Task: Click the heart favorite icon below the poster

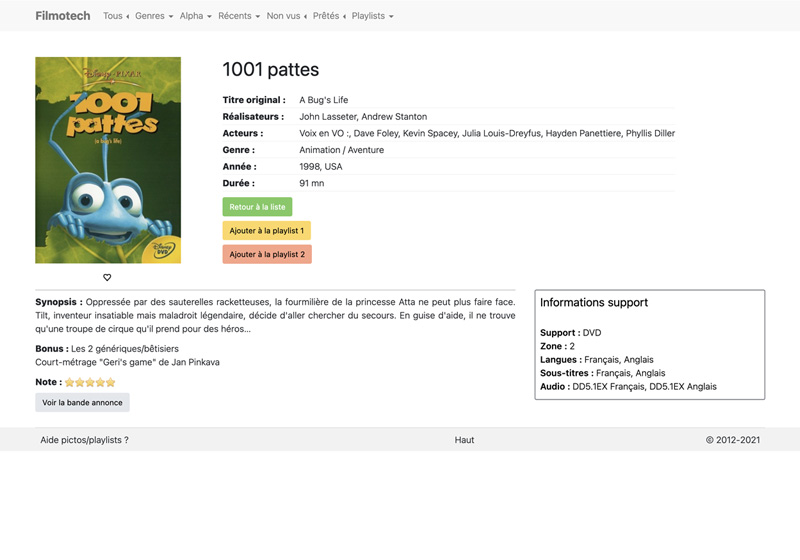Action: click(x=107, y=277)
